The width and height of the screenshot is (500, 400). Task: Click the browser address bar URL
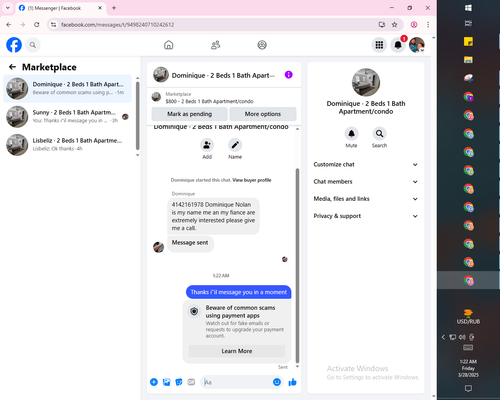tap(117, 25)
